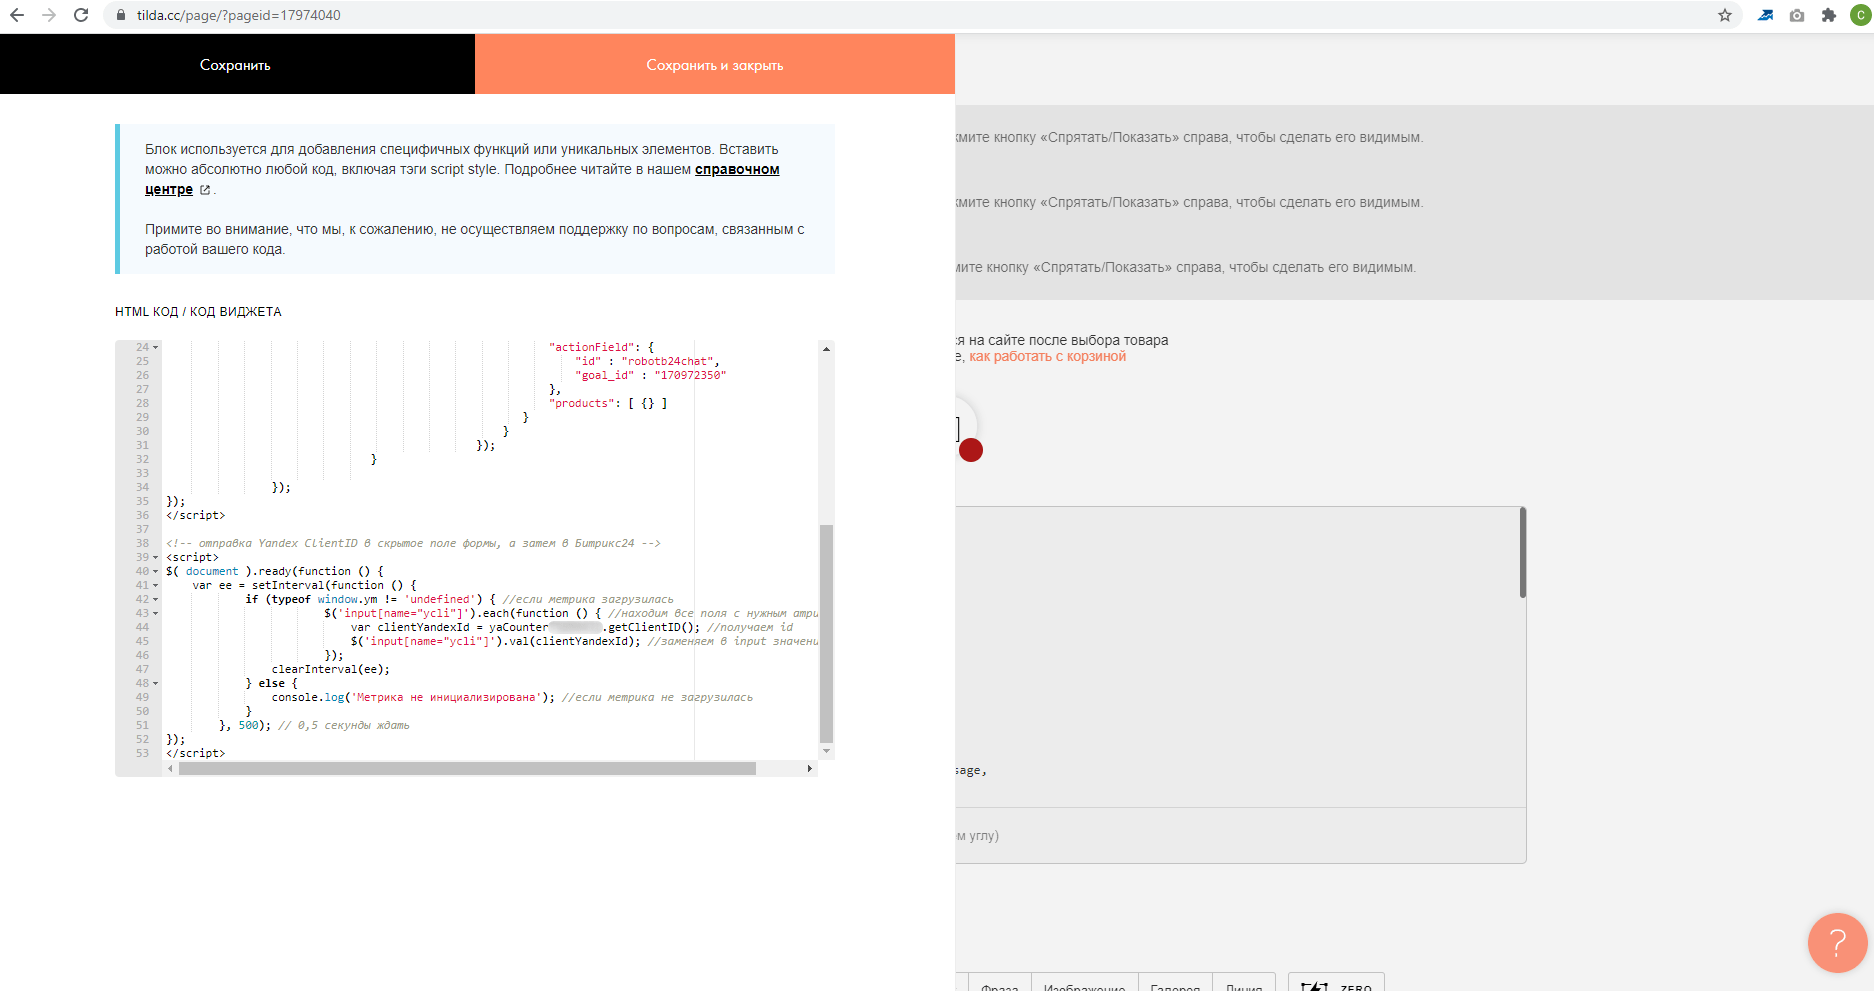
Task: Open the orange help question-mark bubble
Action: tap(1837, 942)
